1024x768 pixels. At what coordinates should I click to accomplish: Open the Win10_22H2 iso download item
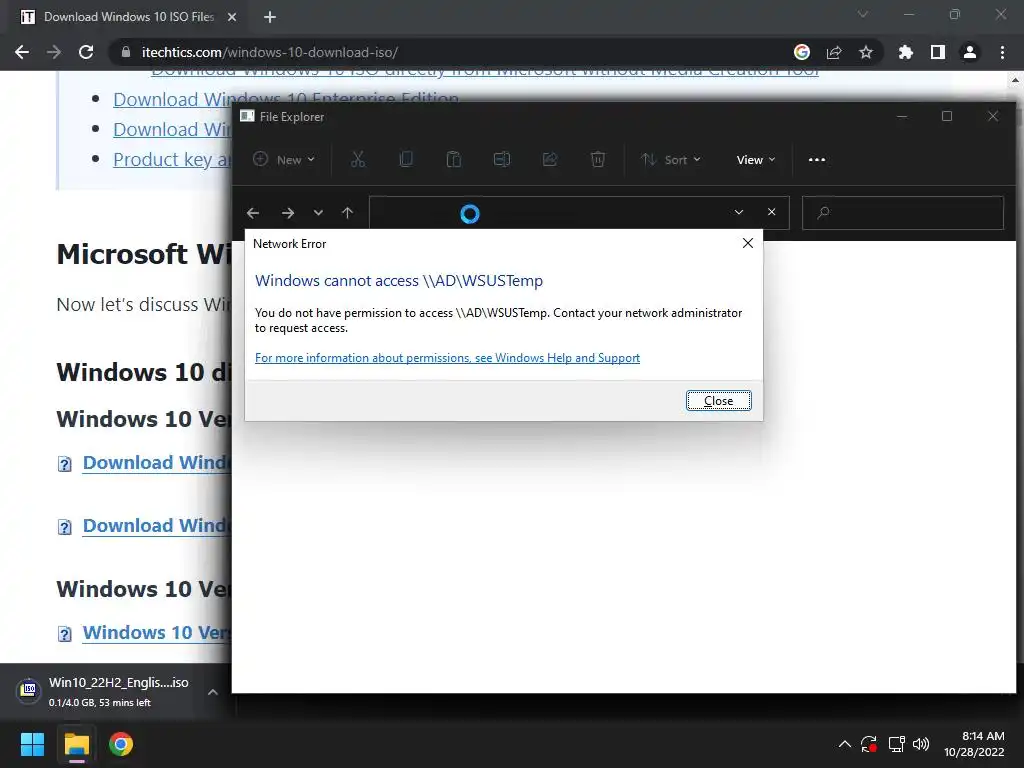pos(104,691)
